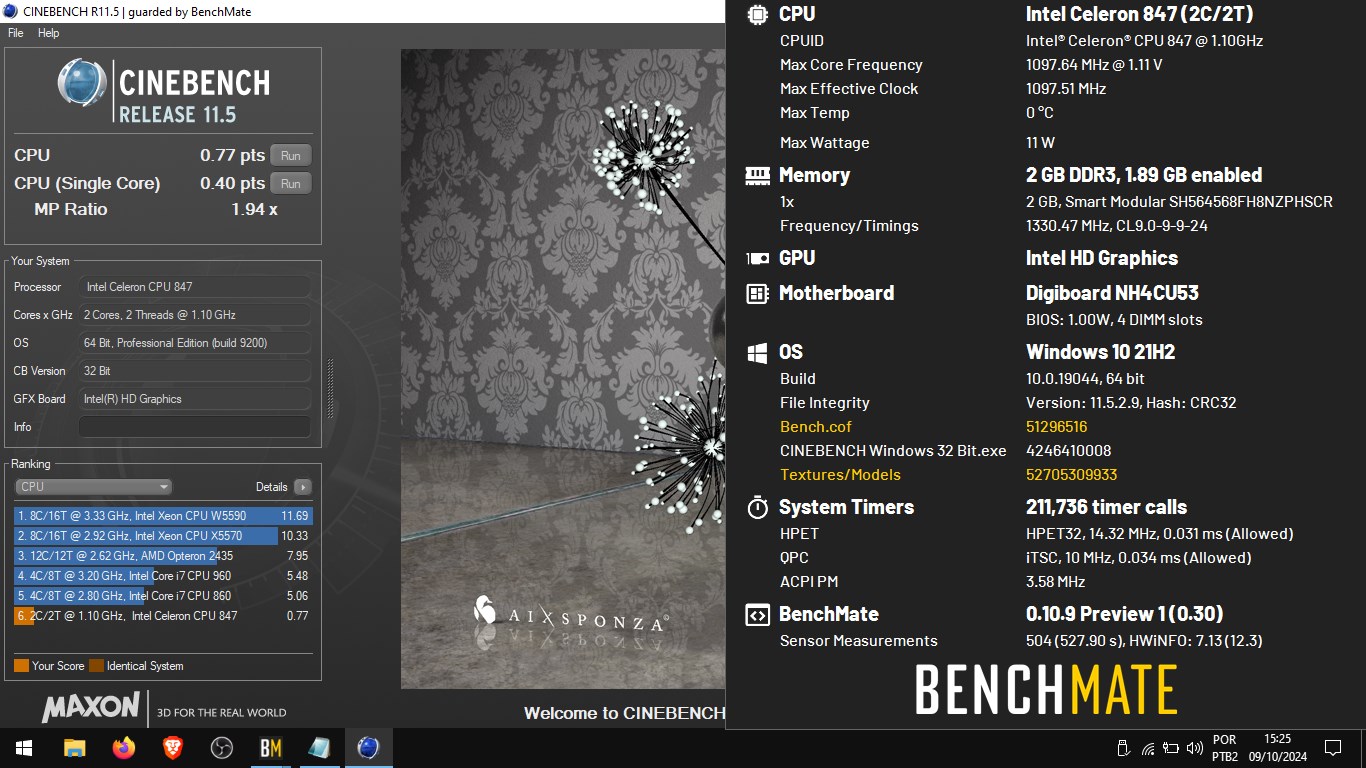The image size is (1366, 768).
Task: Open the Help menu
Action: tap(49, 33)
